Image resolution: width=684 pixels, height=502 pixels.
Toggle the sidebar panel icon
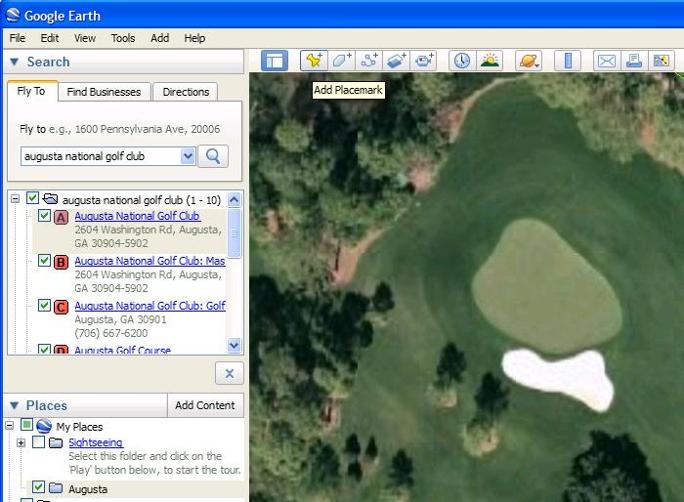274,61
